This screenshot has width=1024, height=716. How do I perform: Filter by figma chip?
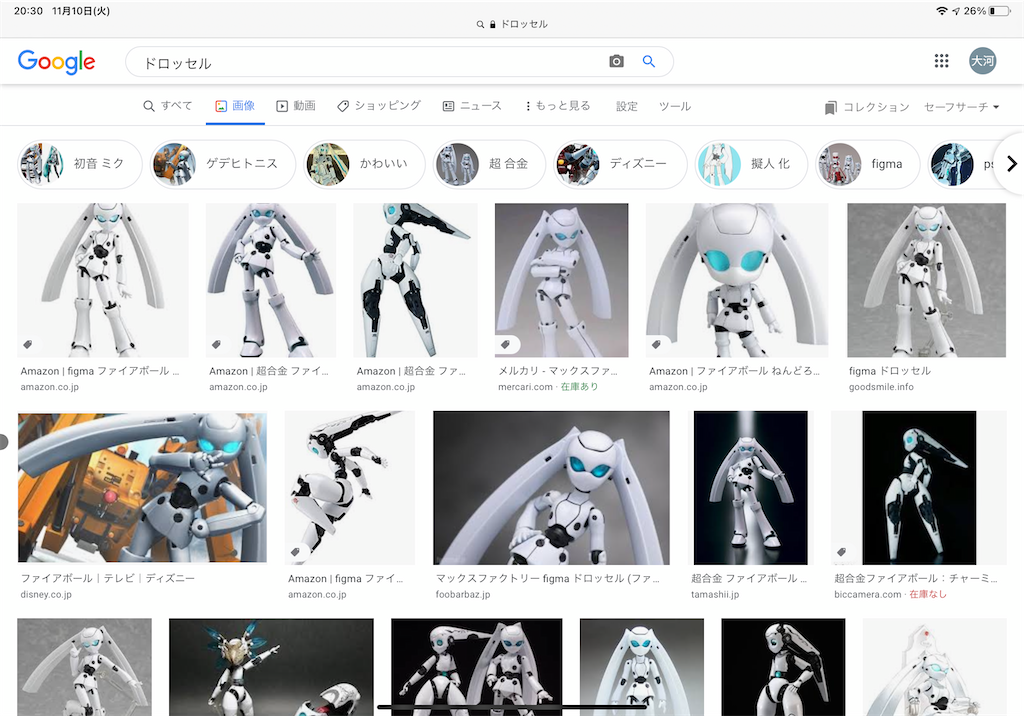click(868, 164)
